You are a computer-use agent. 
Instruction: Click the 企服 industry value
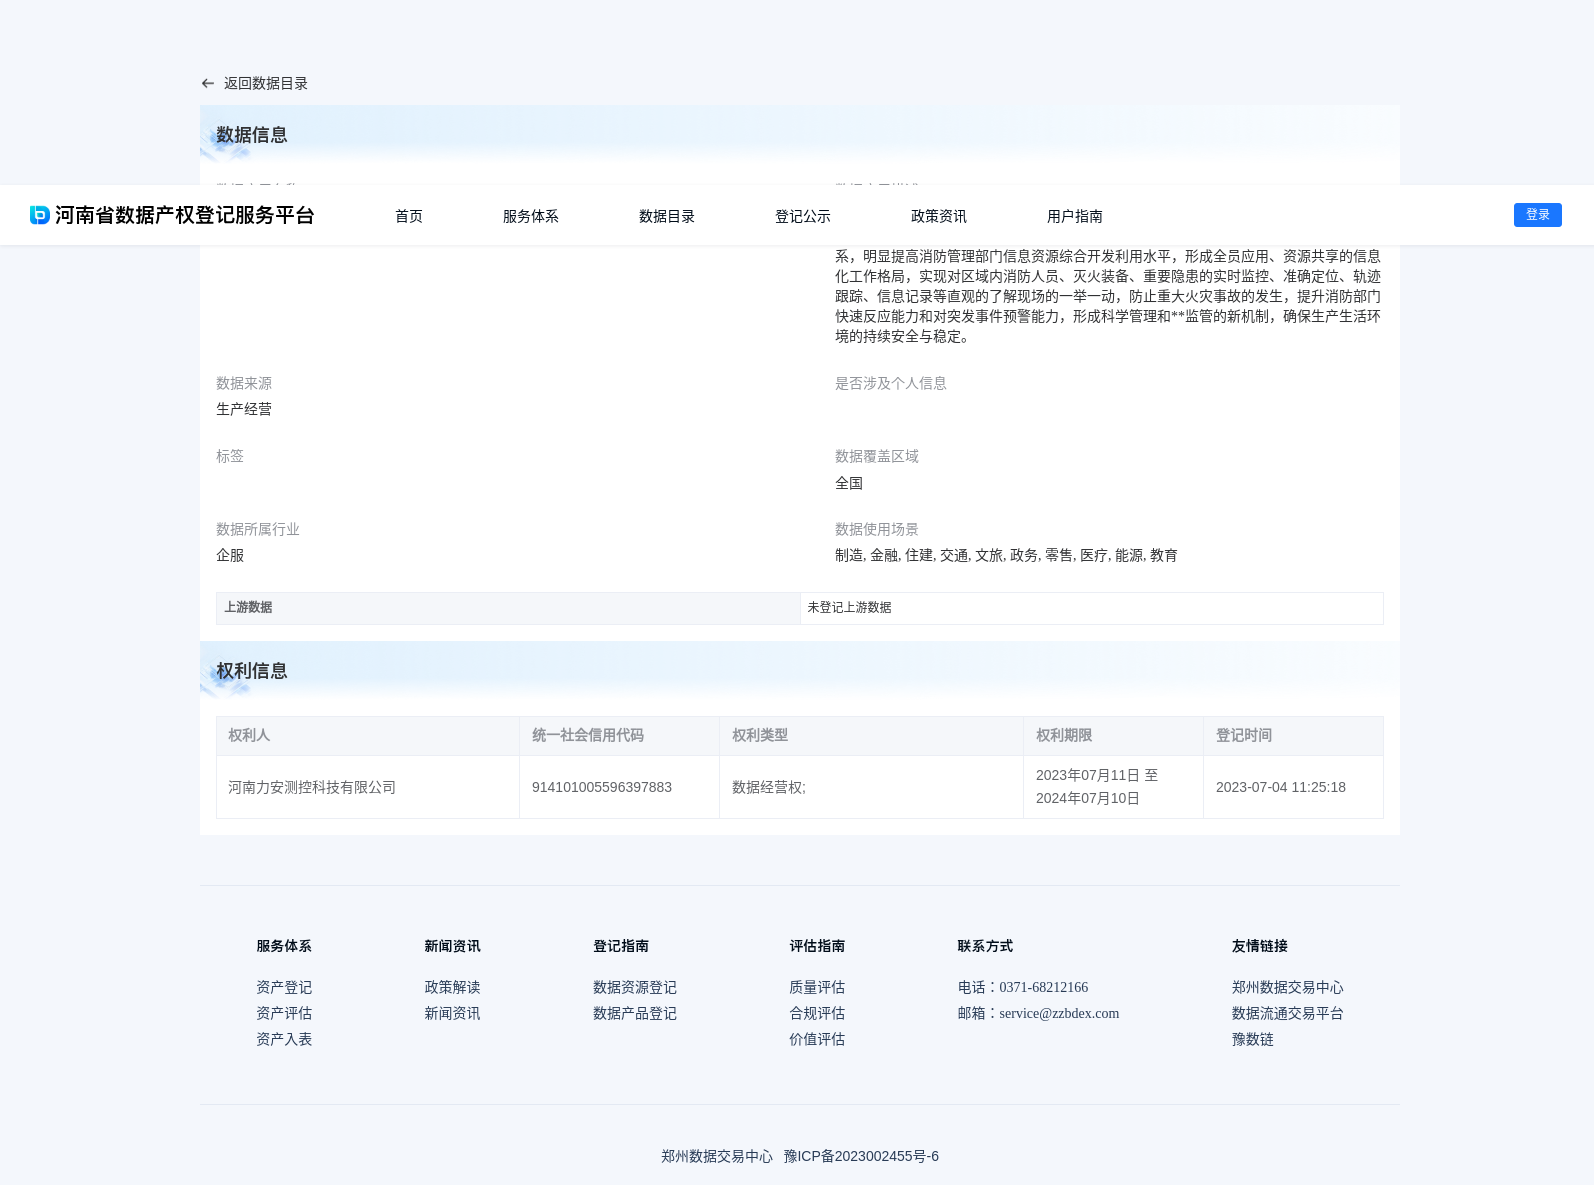point(230,555)
